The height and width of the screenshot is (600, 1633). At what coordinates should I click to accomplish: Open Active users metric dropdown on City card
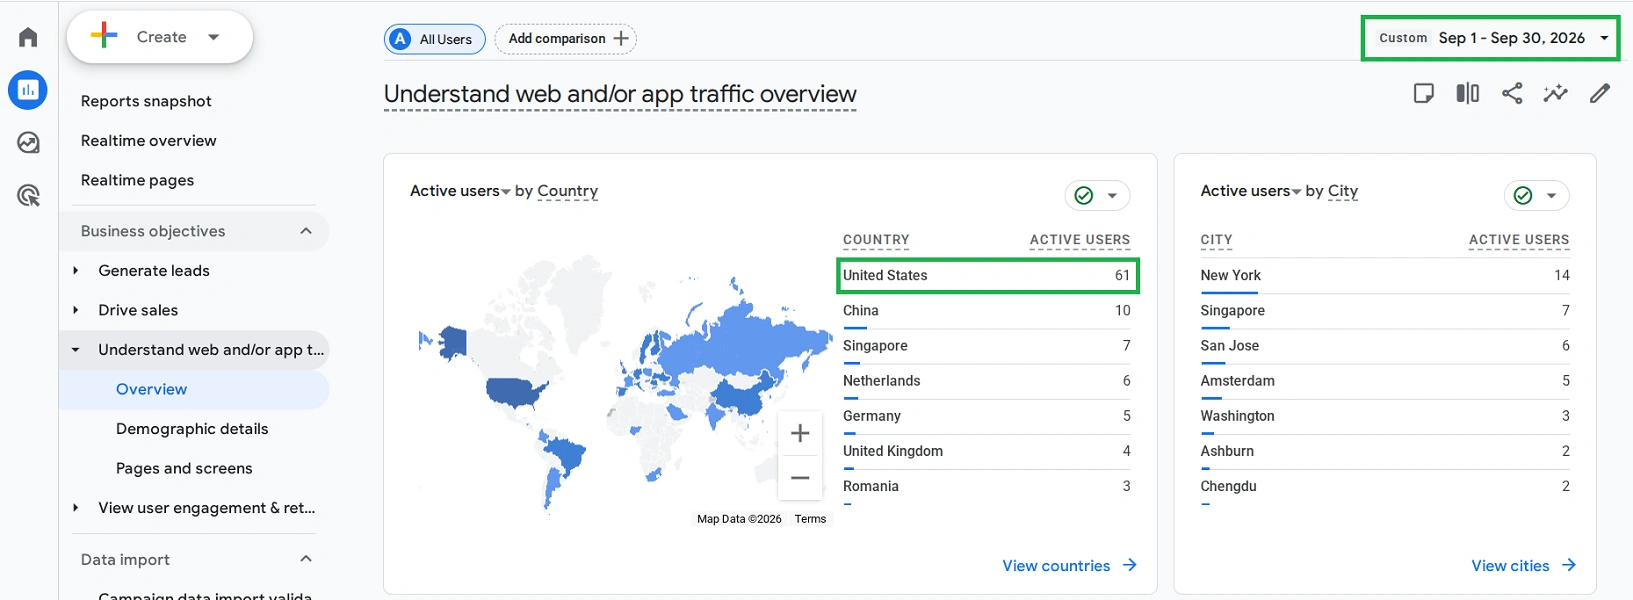coord(1251,191)
